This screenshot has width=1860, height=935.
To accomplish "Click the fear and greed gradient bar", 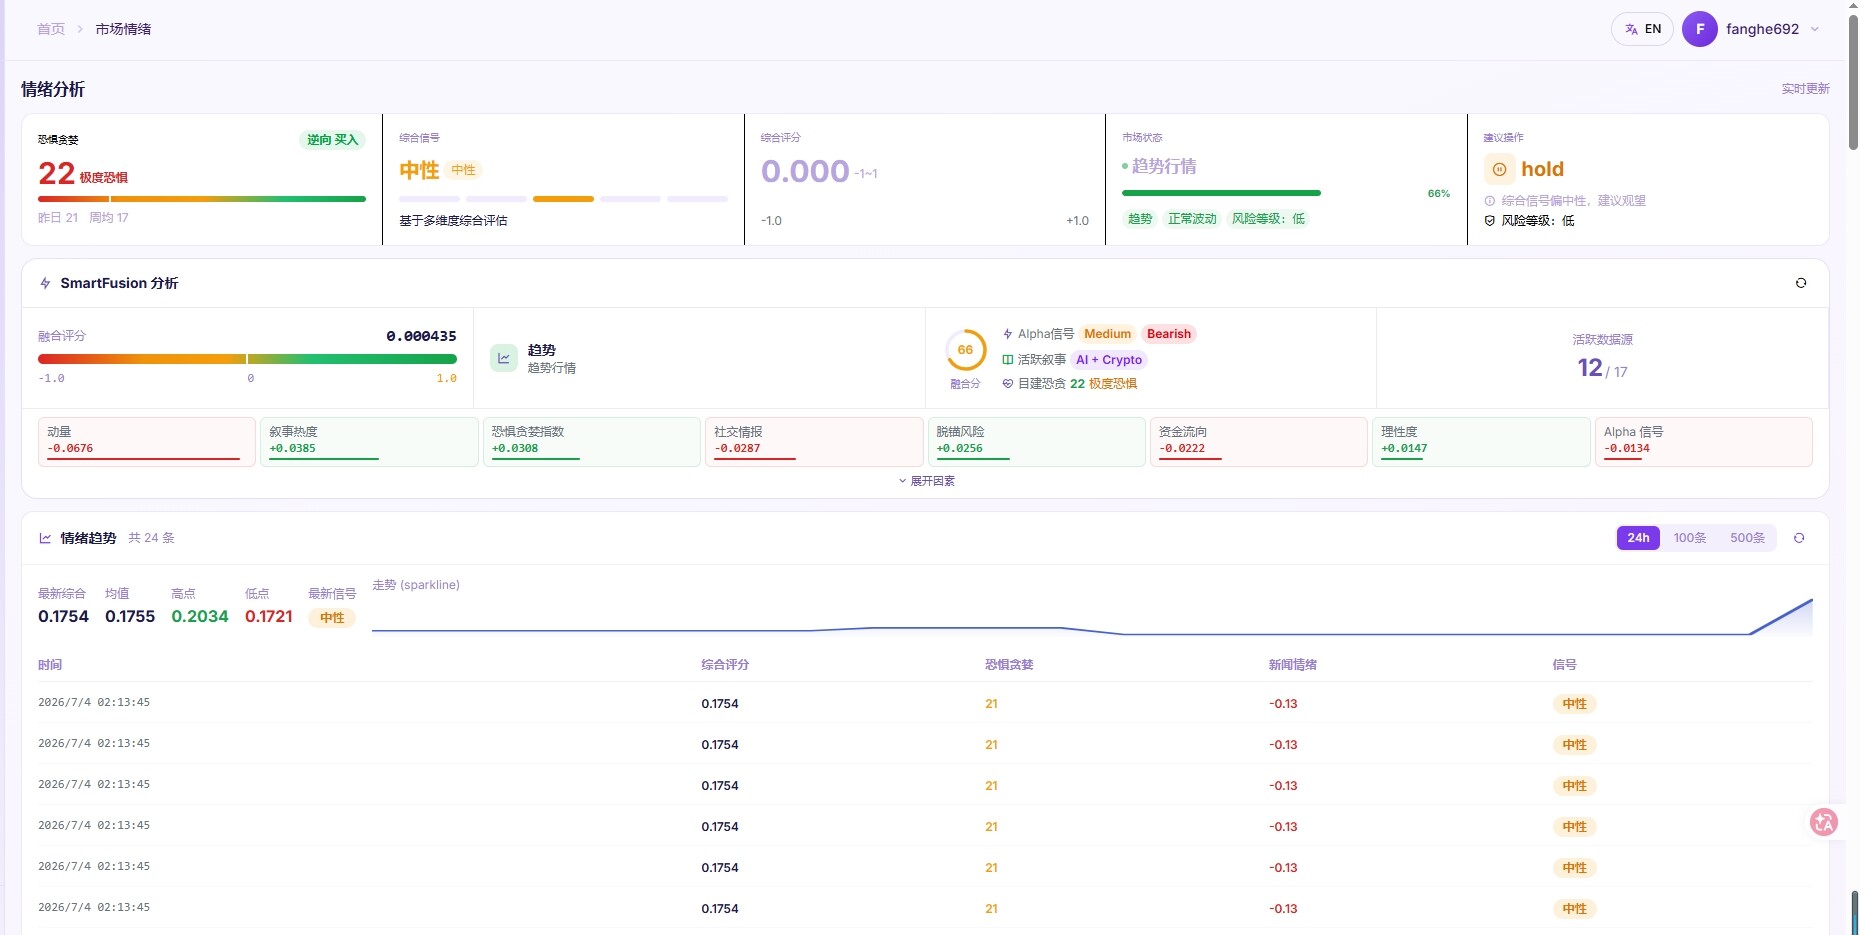I will pyautogui.click(x=202, y=199).
